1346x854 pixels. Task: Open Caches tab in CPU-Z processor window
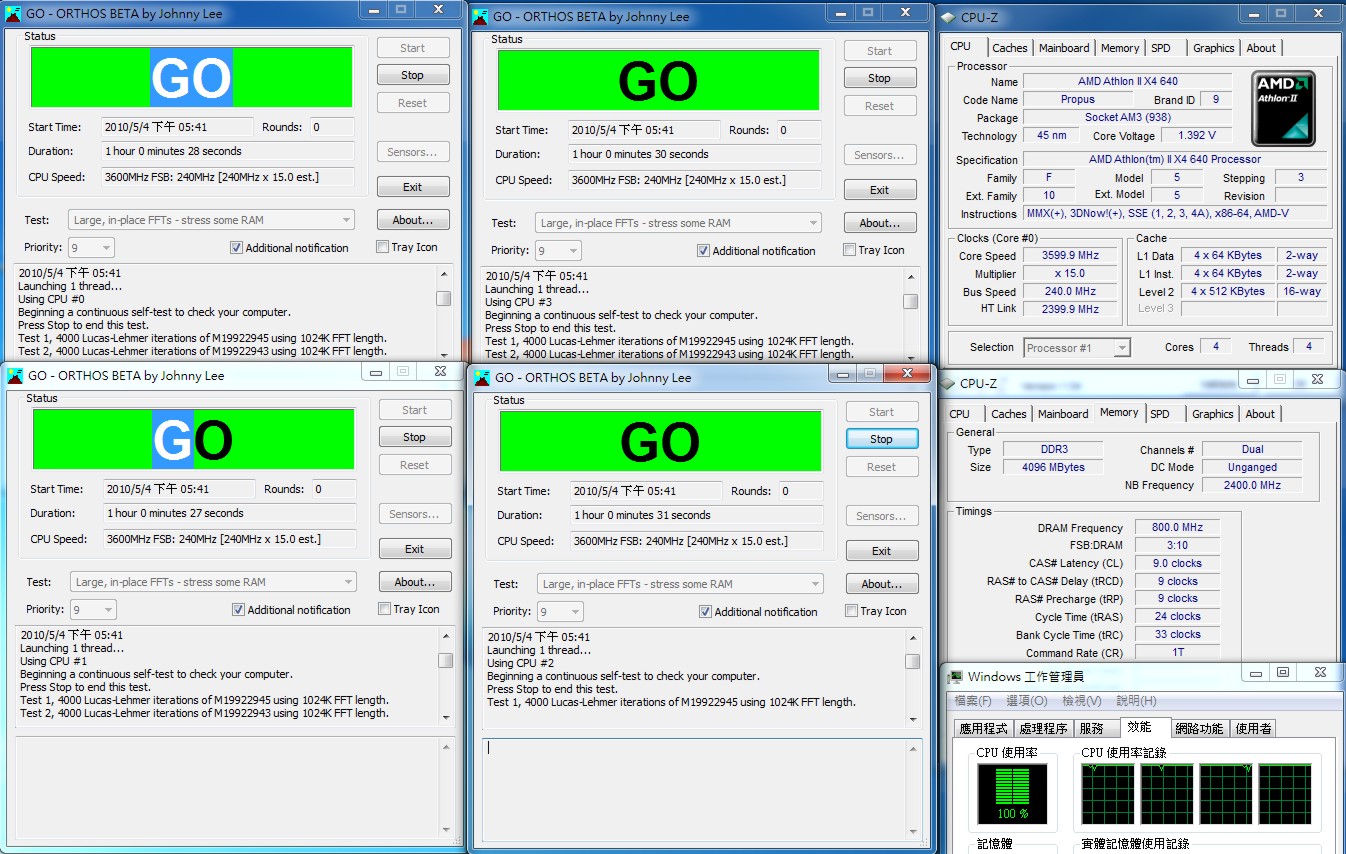point(1009,48)
